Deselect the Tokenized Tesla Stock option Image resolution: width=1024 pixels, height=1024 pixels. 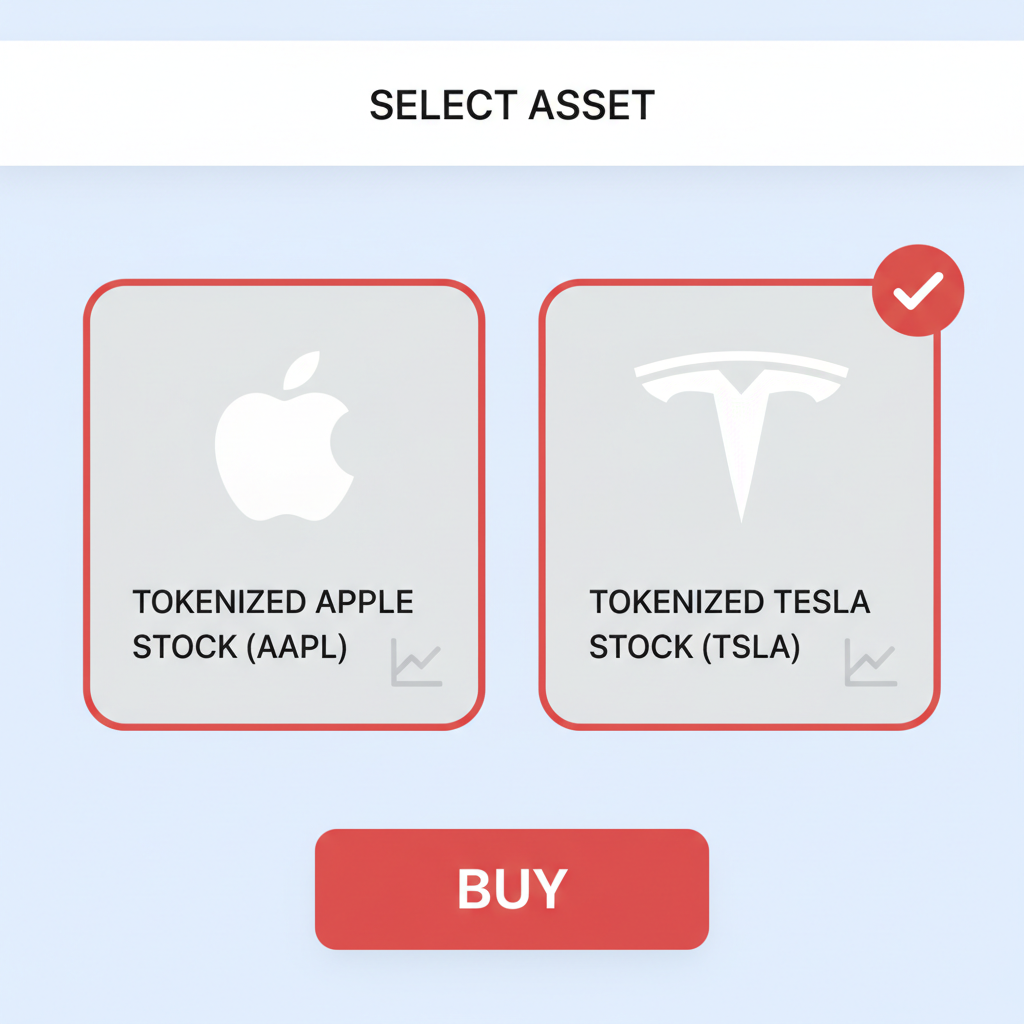[740, 500]
